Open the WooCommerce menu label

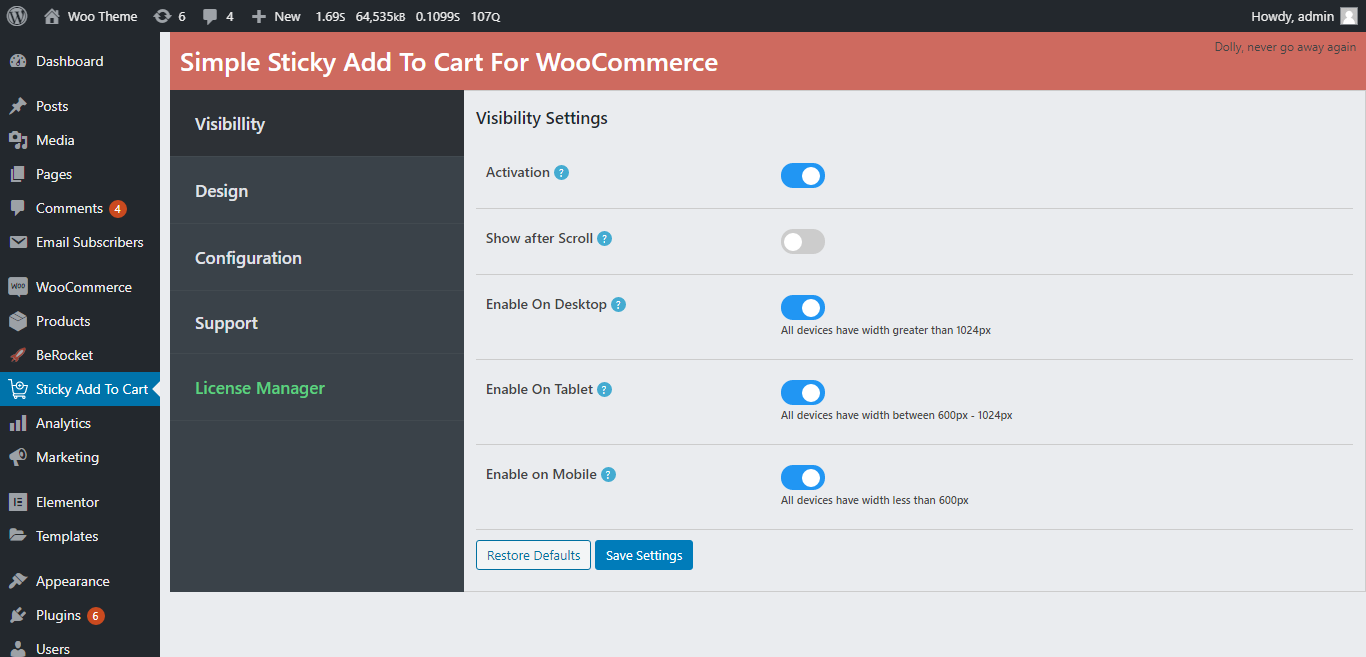click(x=84, y=287)
